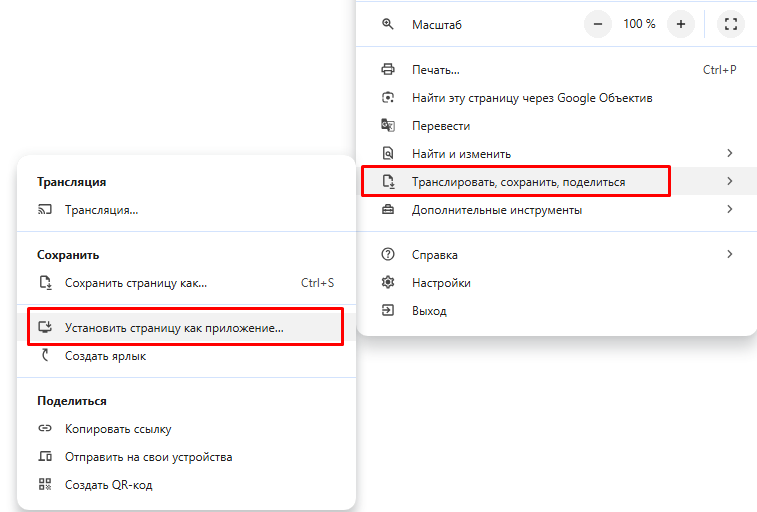Expand the Найти и изменить submenu arrow

(730, 154)
